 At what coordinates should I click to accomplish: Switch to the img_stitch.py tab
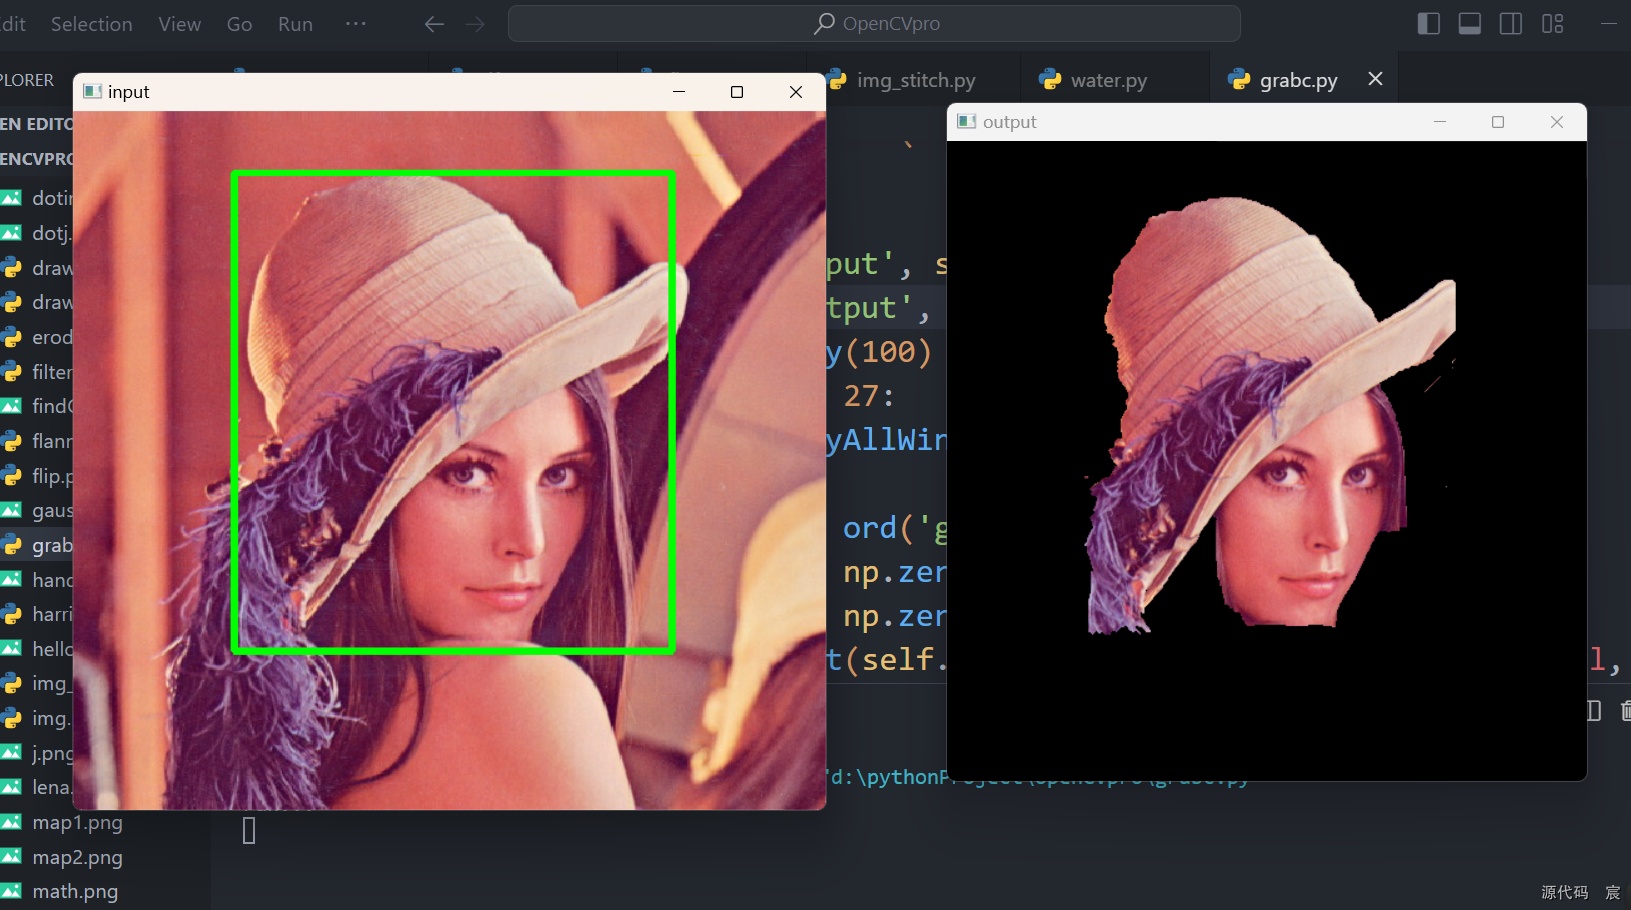916,80
